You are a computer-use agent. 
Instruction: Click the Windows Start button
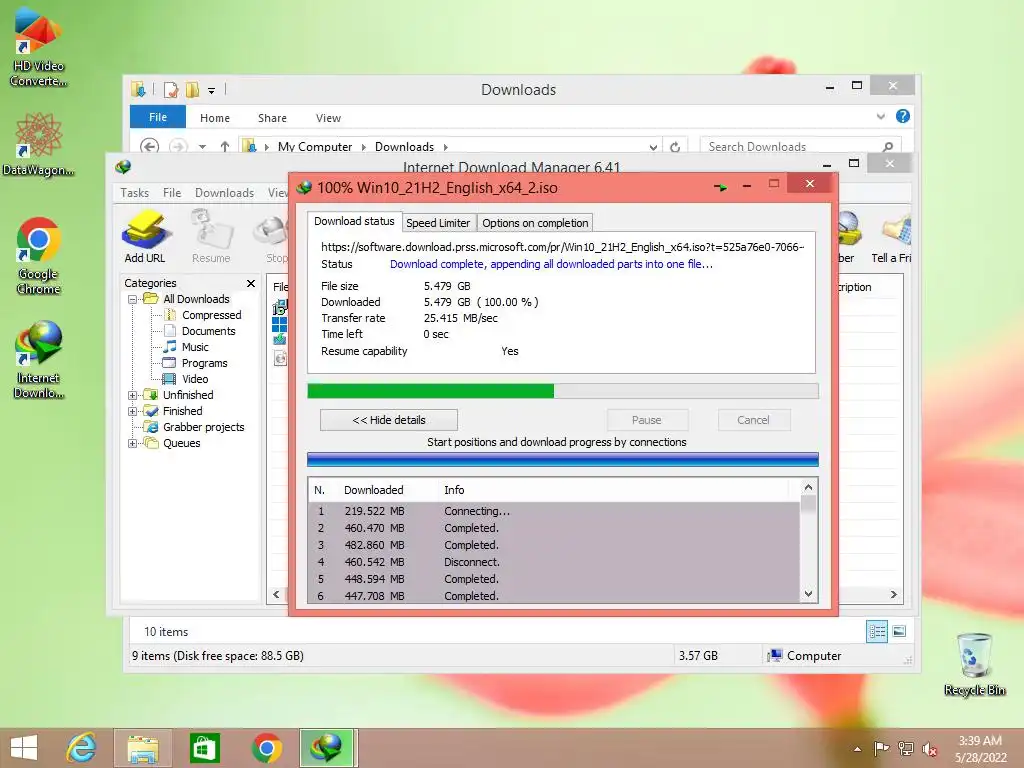click(x=24, y=748)
